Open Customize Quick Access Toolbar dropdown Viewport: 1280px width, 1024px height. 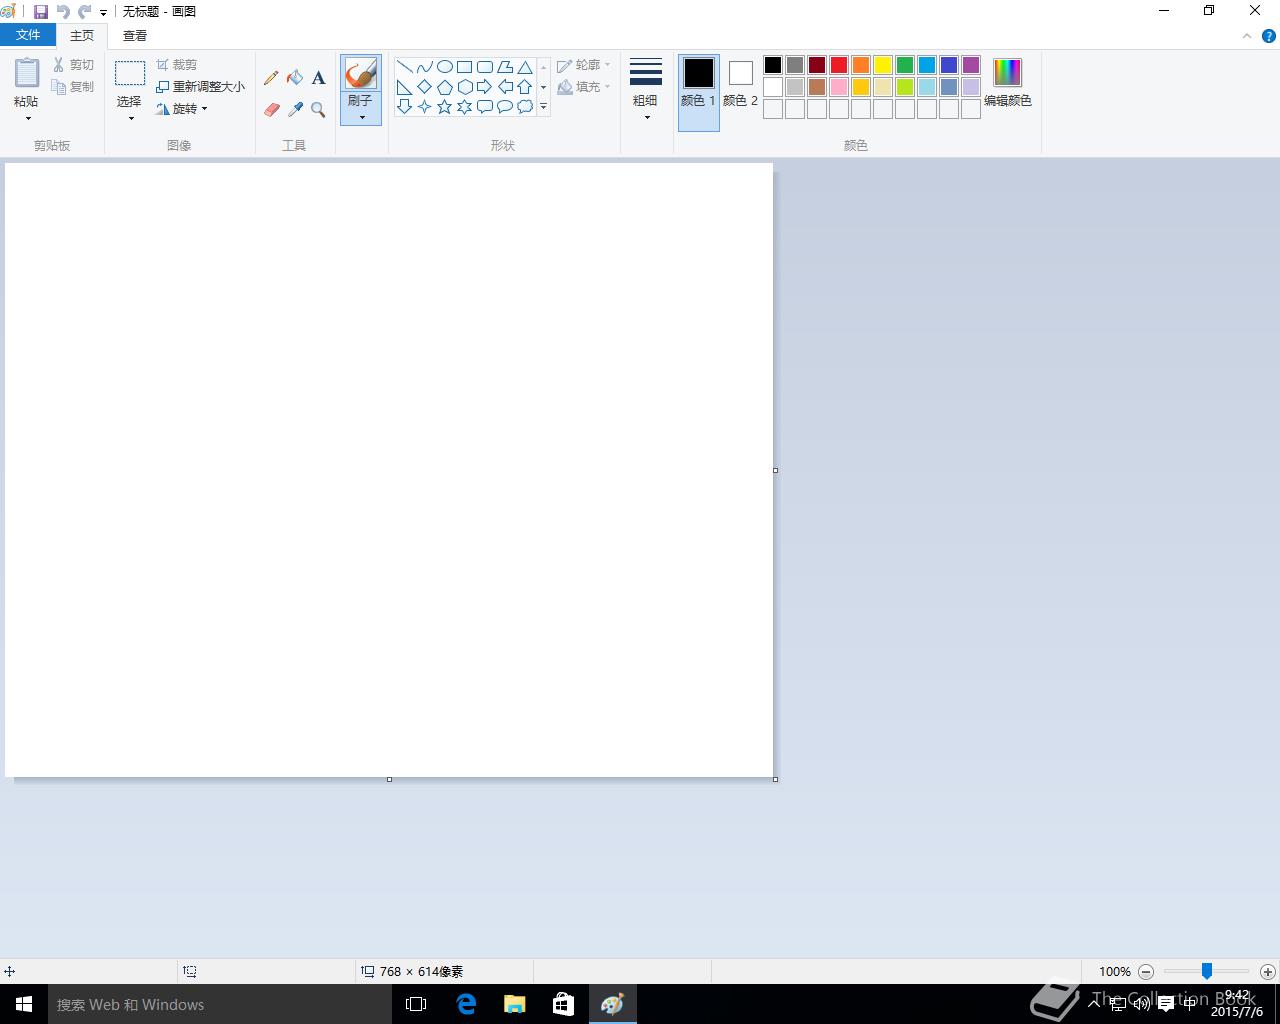point(104,13)
